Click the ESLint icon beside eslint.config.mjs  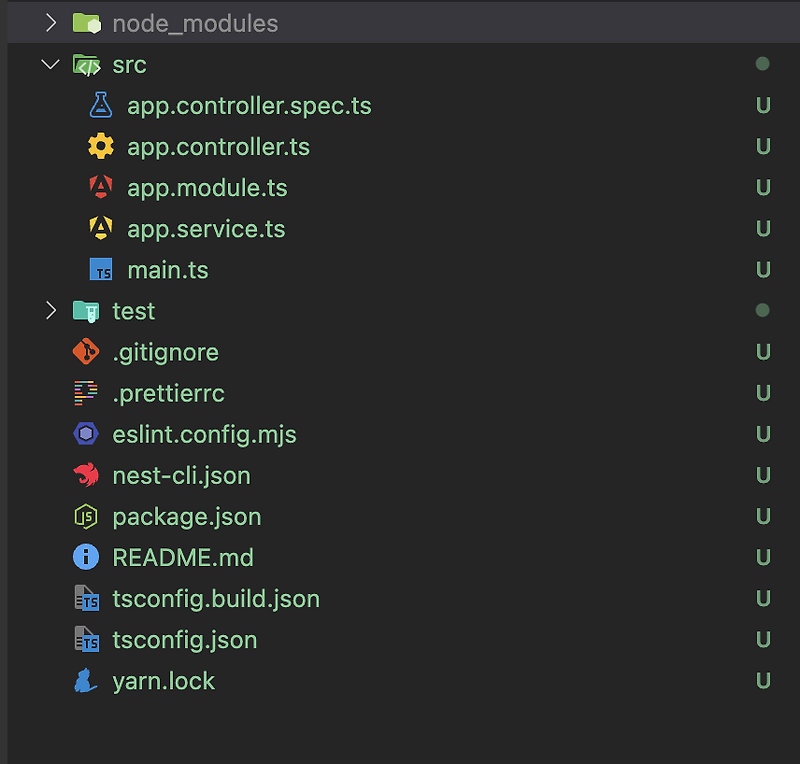coord(86,434)
